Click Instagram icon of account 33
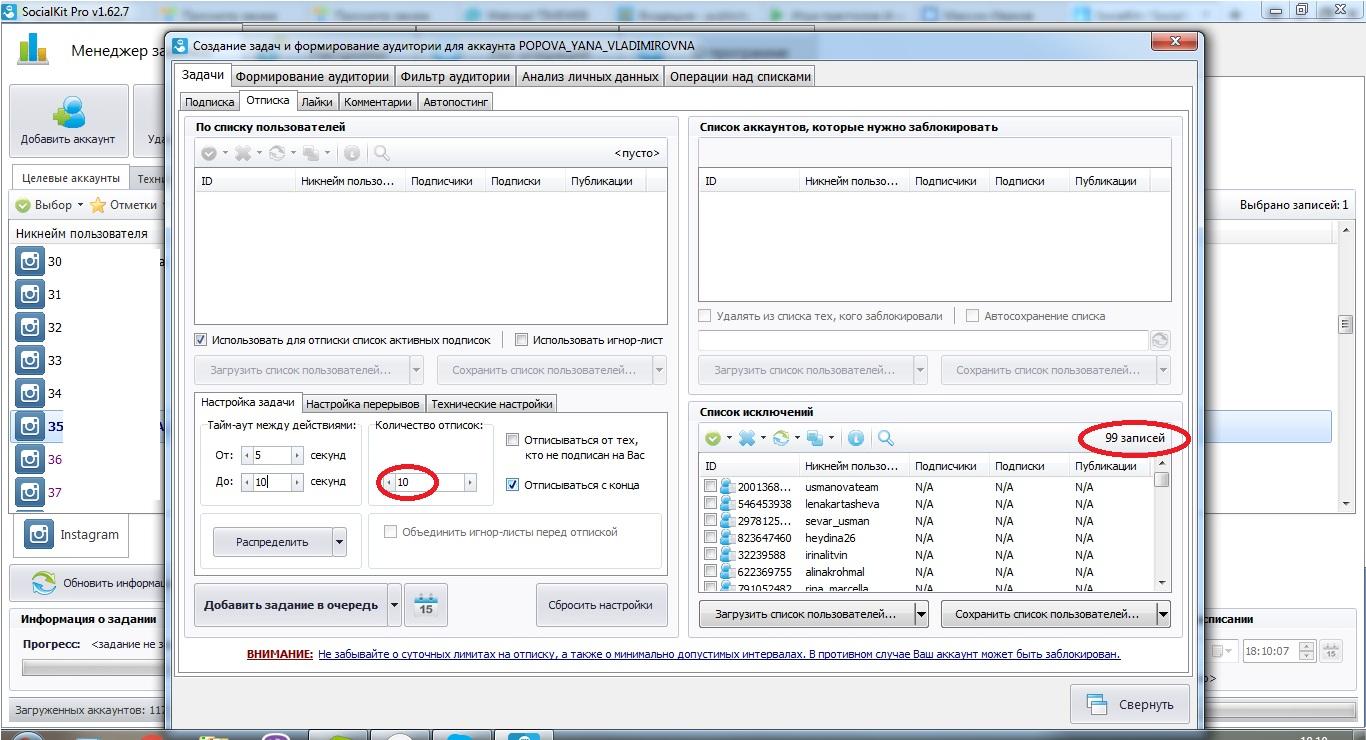 click(30, 360)
